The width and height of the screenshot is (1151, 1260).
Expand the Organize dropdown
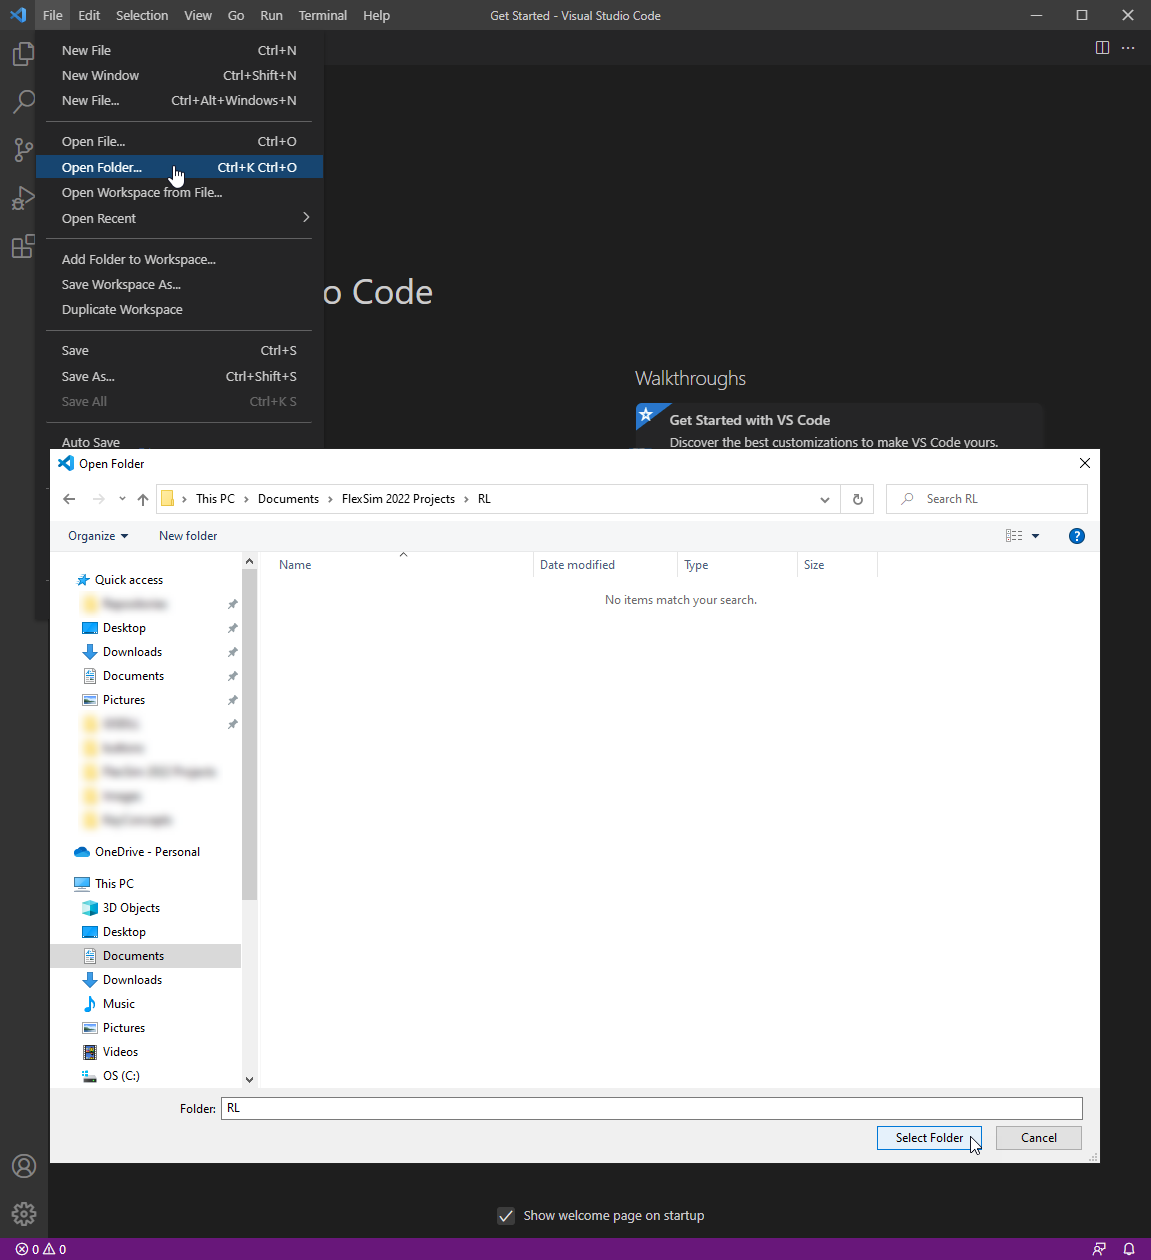[98, 536]
